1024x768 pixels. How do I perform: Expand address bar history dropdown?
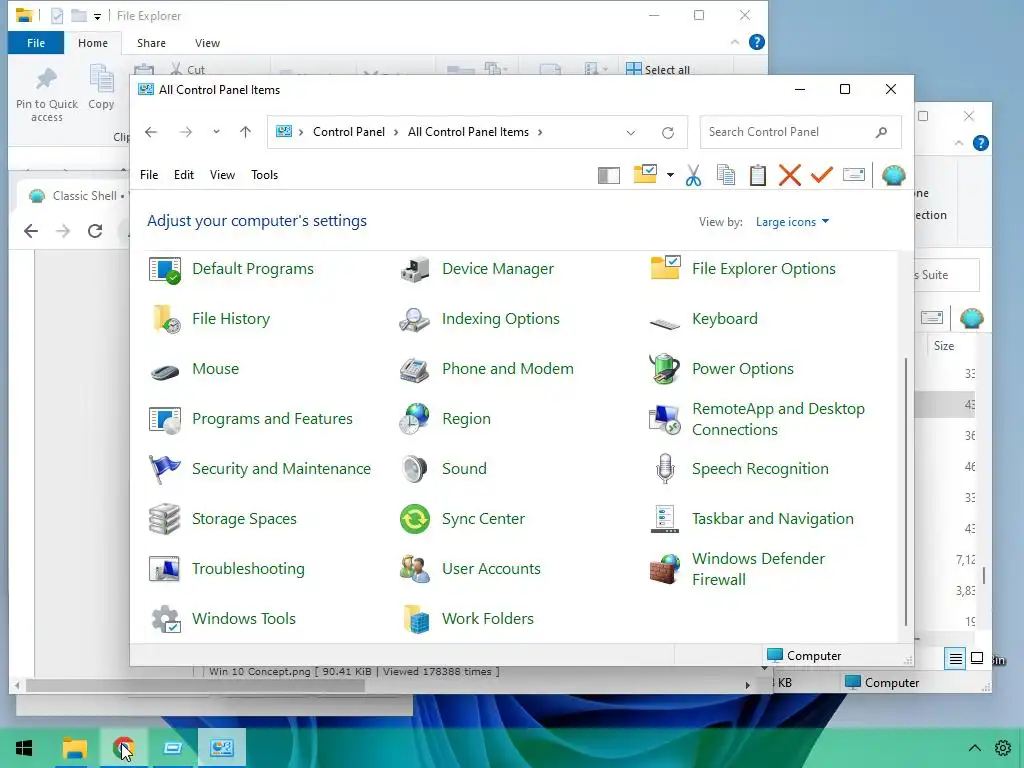[630, 133]
